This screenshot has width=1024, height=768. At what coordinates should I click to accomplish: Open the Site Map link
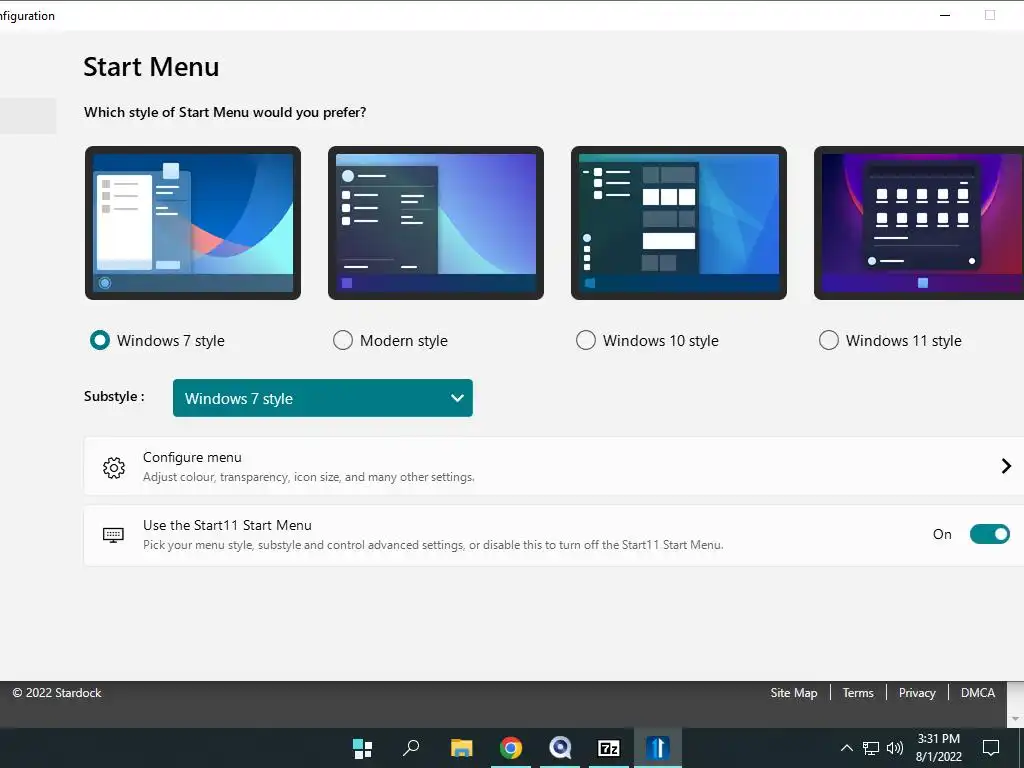pos(793,693)
